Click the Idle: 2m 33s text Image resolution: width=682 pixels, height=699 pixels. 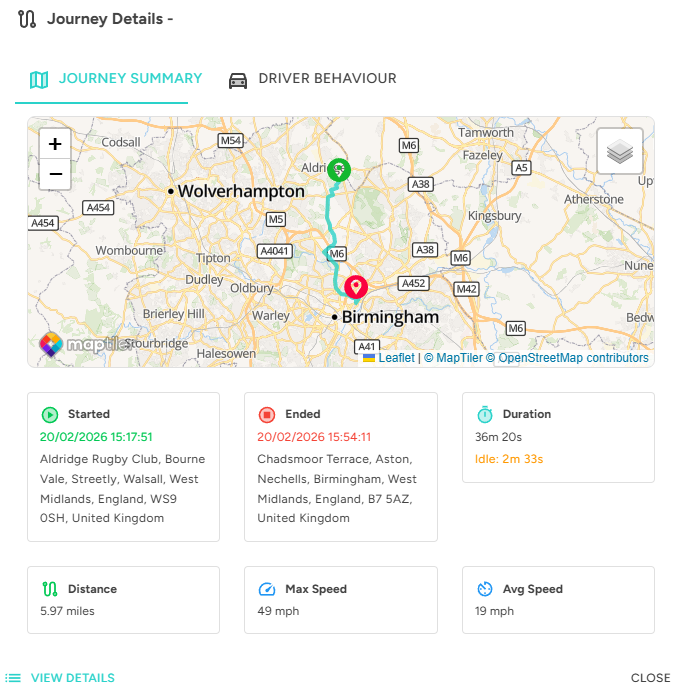[x=509, y=459]
